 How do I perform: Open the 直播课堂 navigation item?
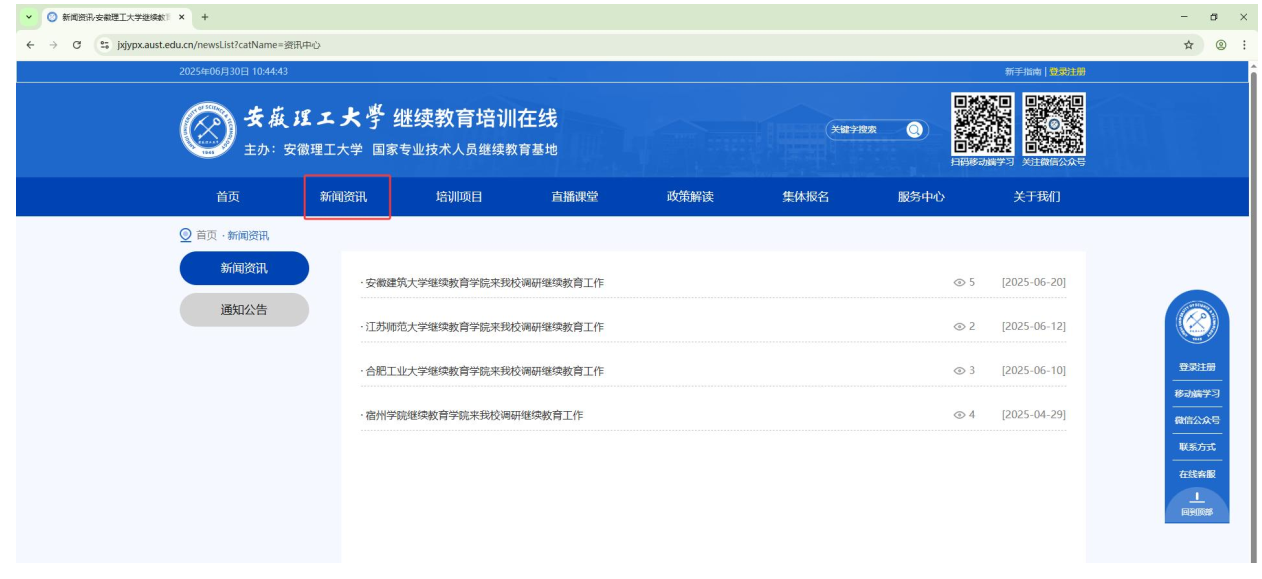(x=575, y=197)
